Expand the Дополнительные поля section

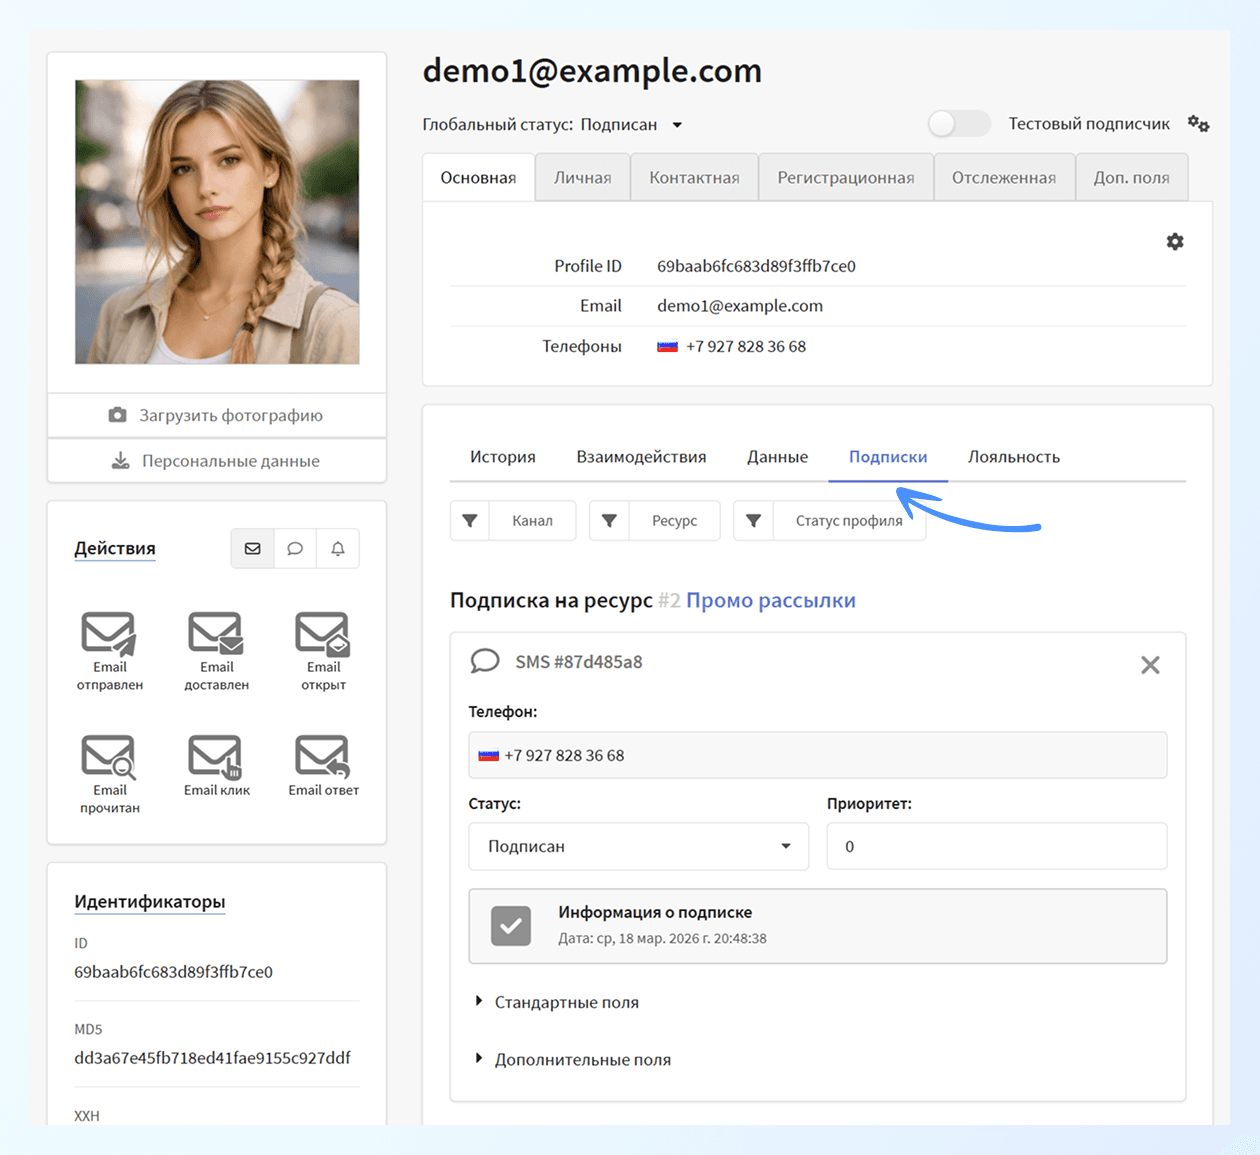(582, 1060)
